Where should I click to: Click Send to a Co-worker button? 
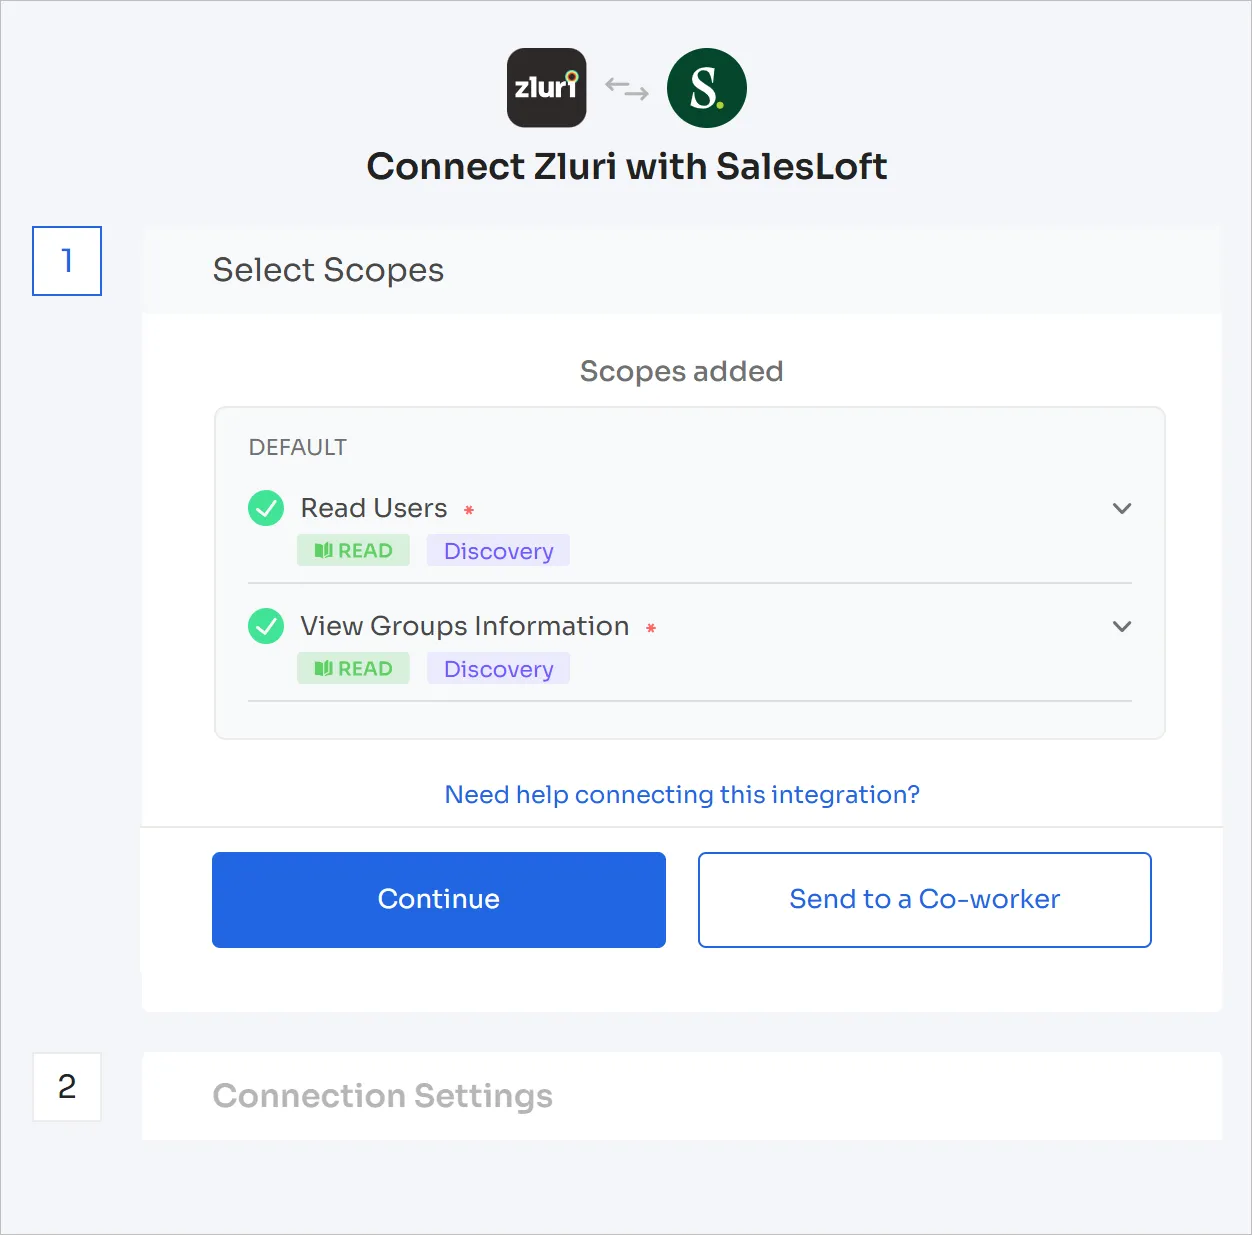click(925, 900)
